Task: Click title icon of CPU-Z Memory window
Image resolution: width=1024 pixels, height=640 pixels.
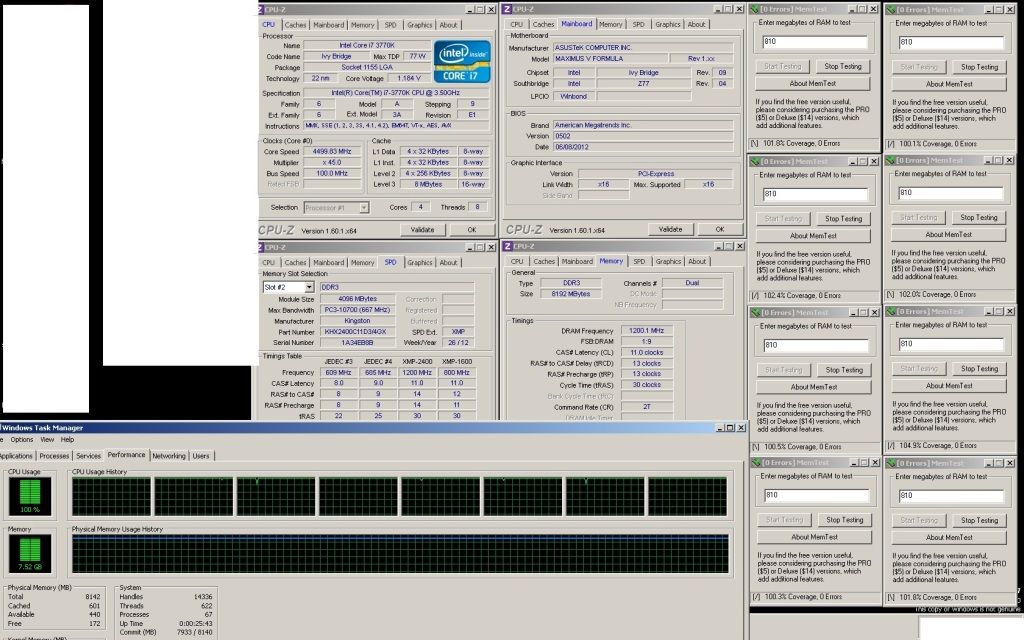Action: click(508, 247)
